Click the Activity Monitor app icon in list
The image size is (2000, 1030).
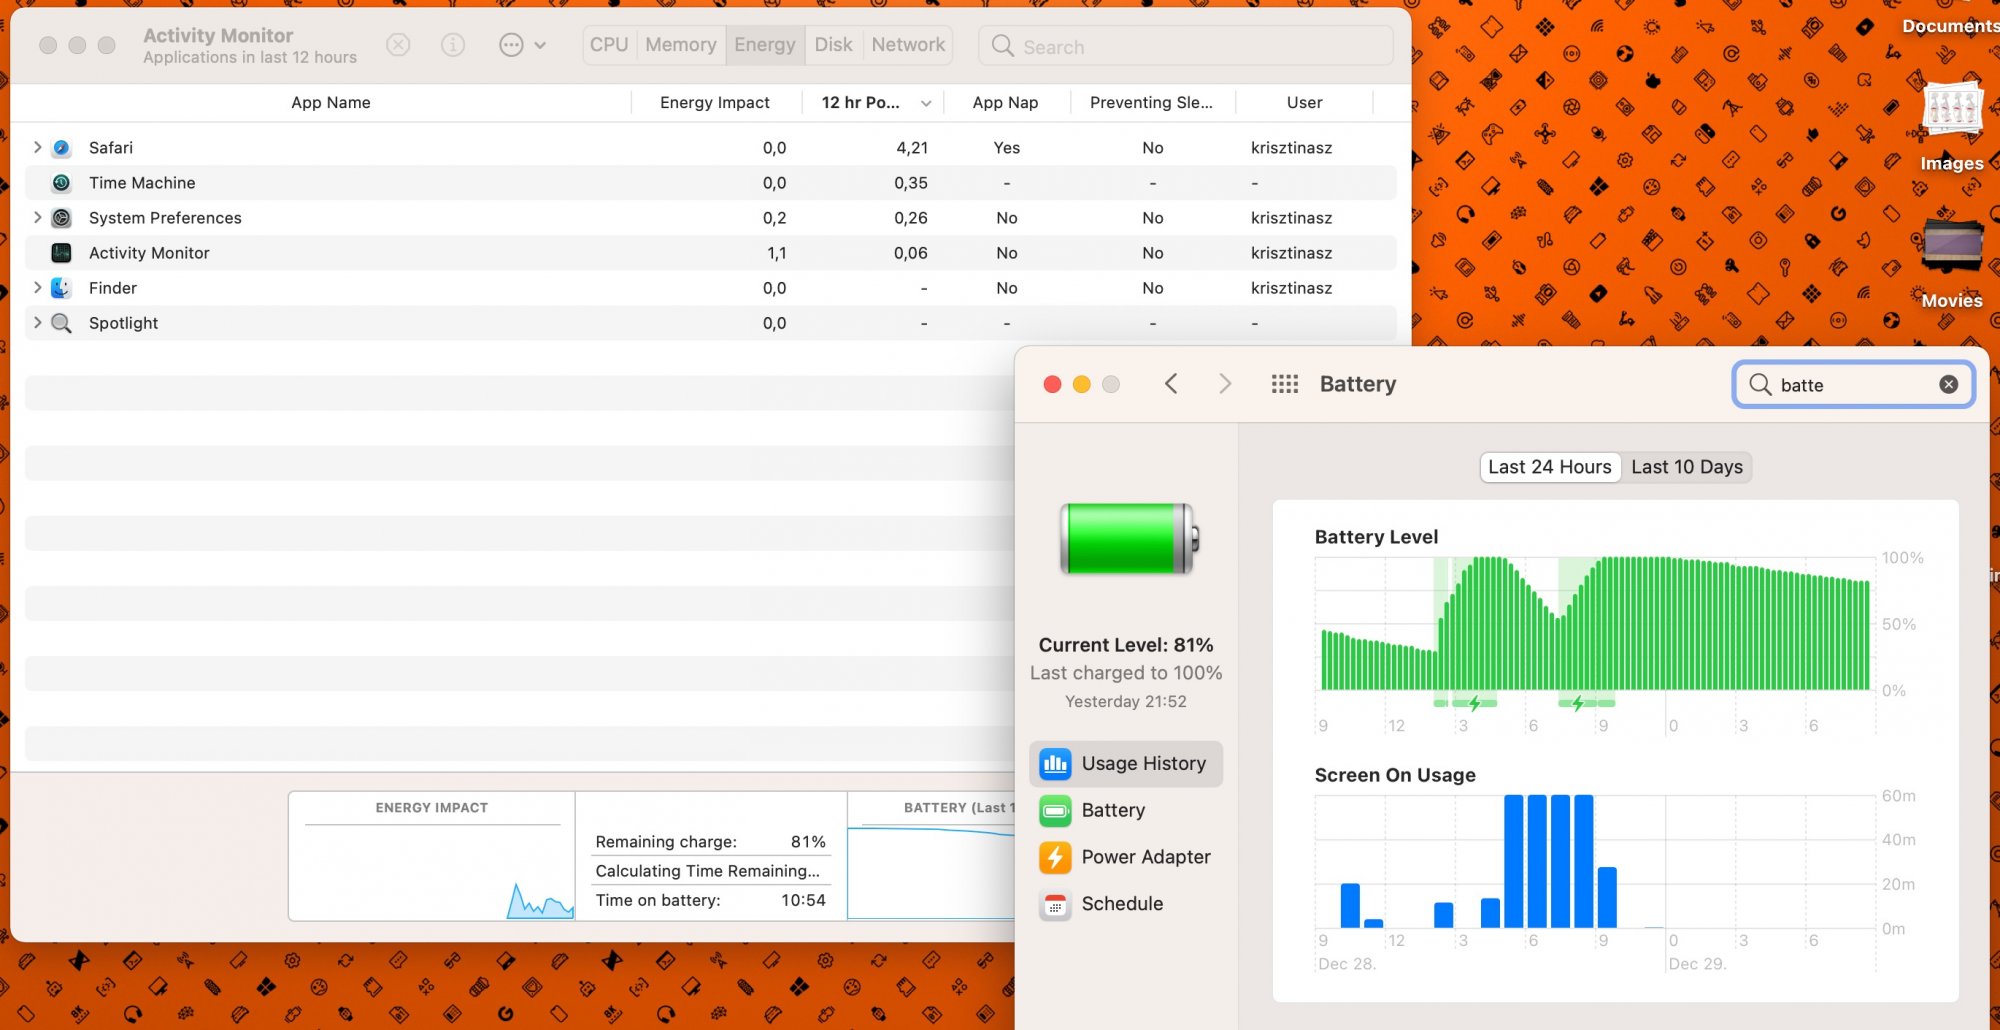click(x=61, y=253)
